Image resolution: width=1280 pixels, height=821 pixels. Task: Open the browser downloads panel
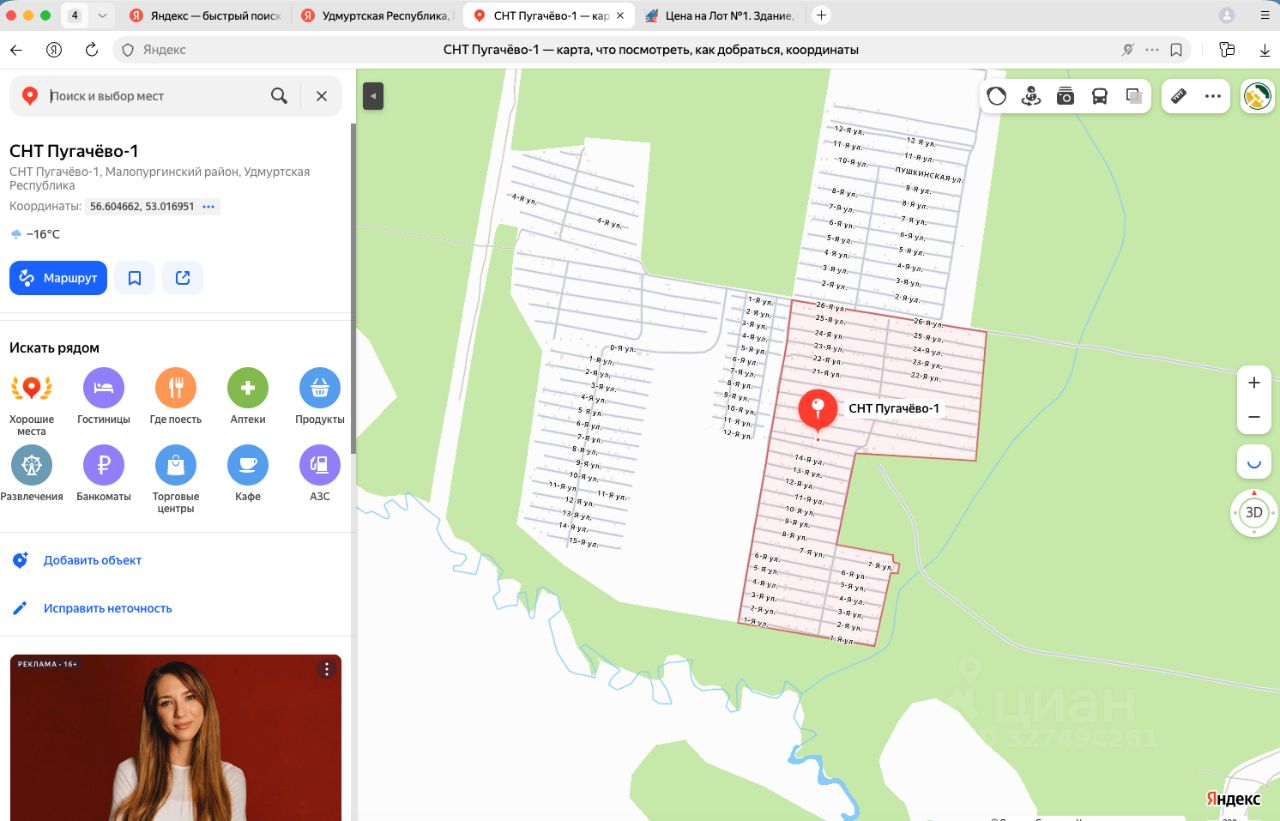point(1264,50)
